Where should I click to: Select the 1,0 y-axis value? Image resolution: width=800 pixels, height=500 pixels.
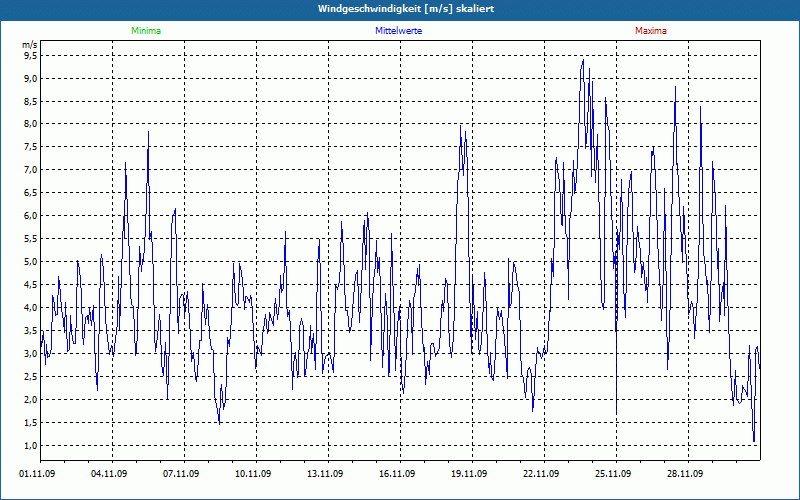pos(30,445)
